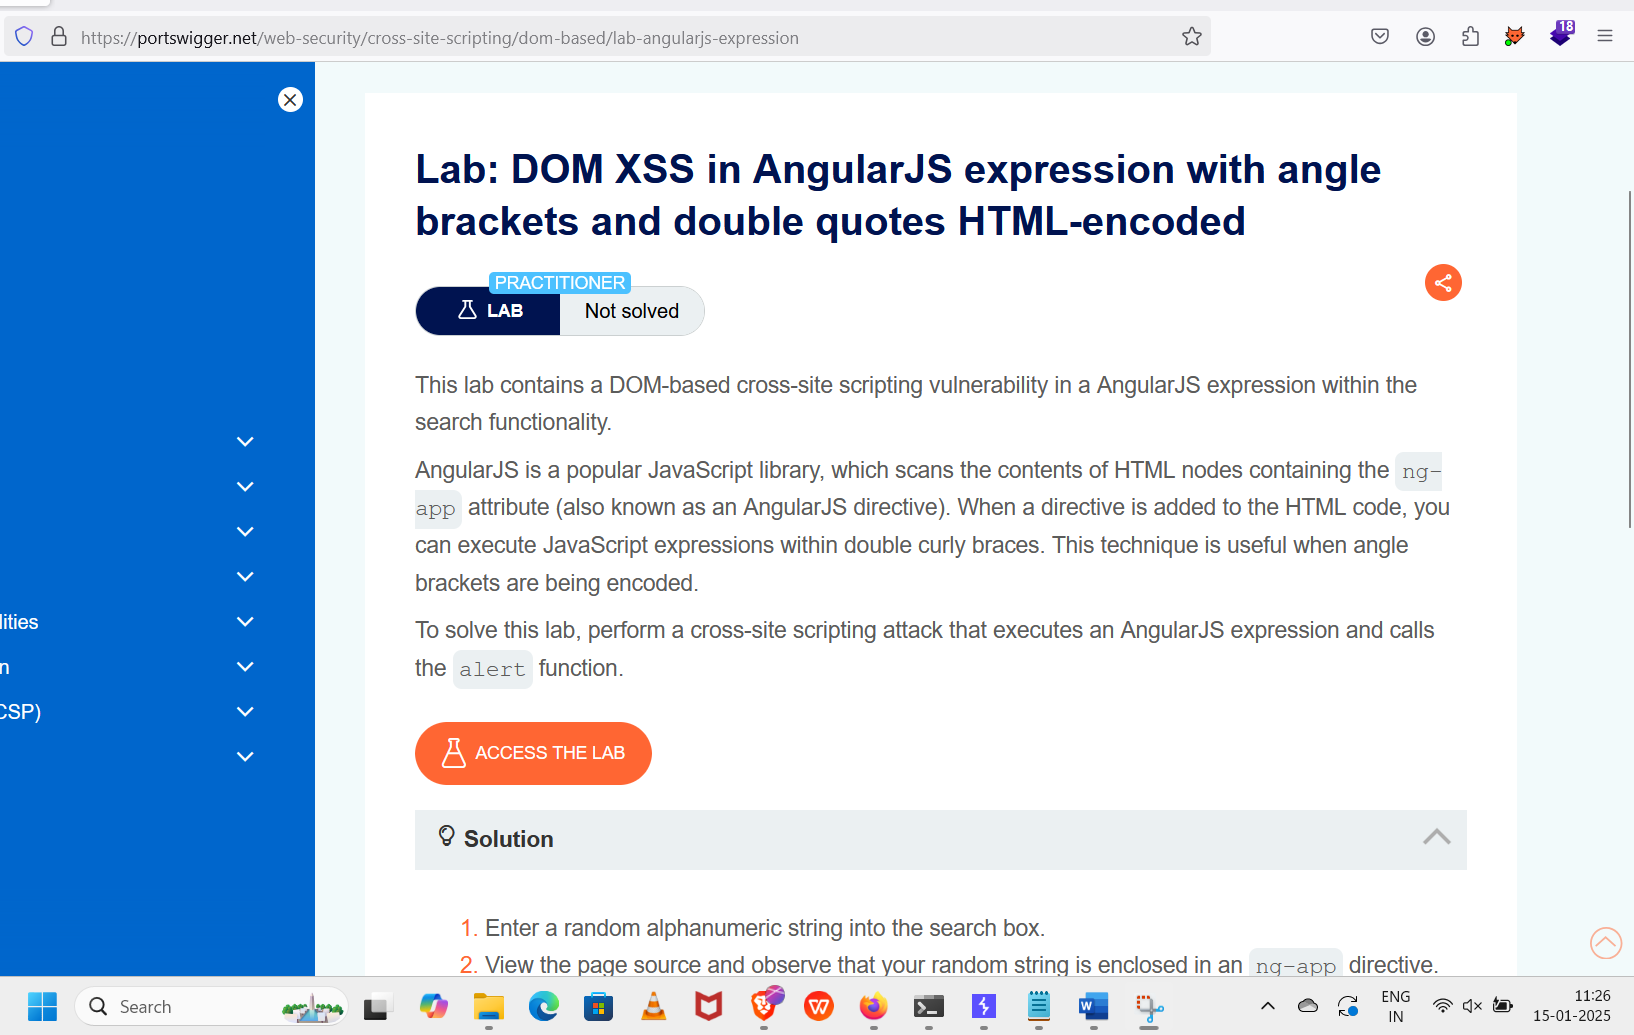The height and width of the screenshot is (1035, 1634).
Task: Expand the fourth sidebar chevron
Action: pyautogui.click(x=245, y=576)
